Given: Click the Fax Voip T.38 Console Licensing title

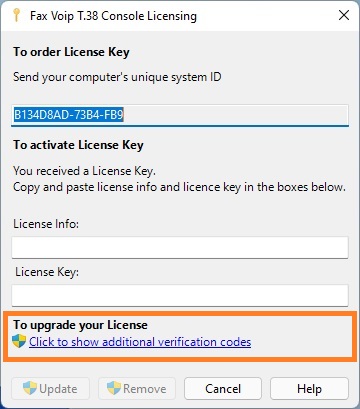Looking at the screenshot, I should (113, 16).
